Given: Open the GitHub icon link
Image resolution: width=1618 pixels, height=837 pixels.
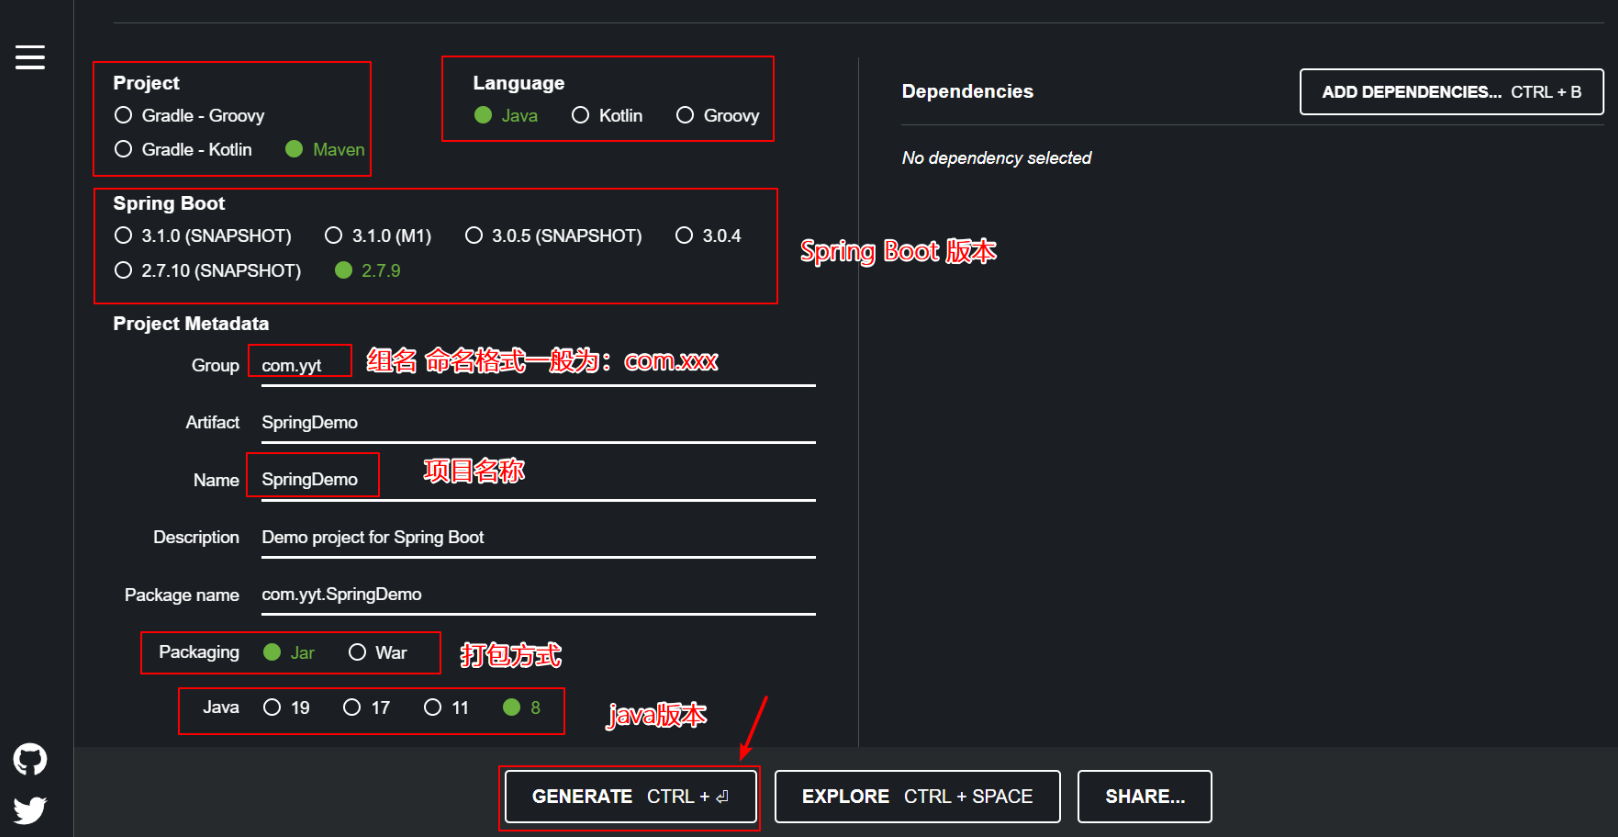Looking at the screenshot, I should click(x=30, y=760).
